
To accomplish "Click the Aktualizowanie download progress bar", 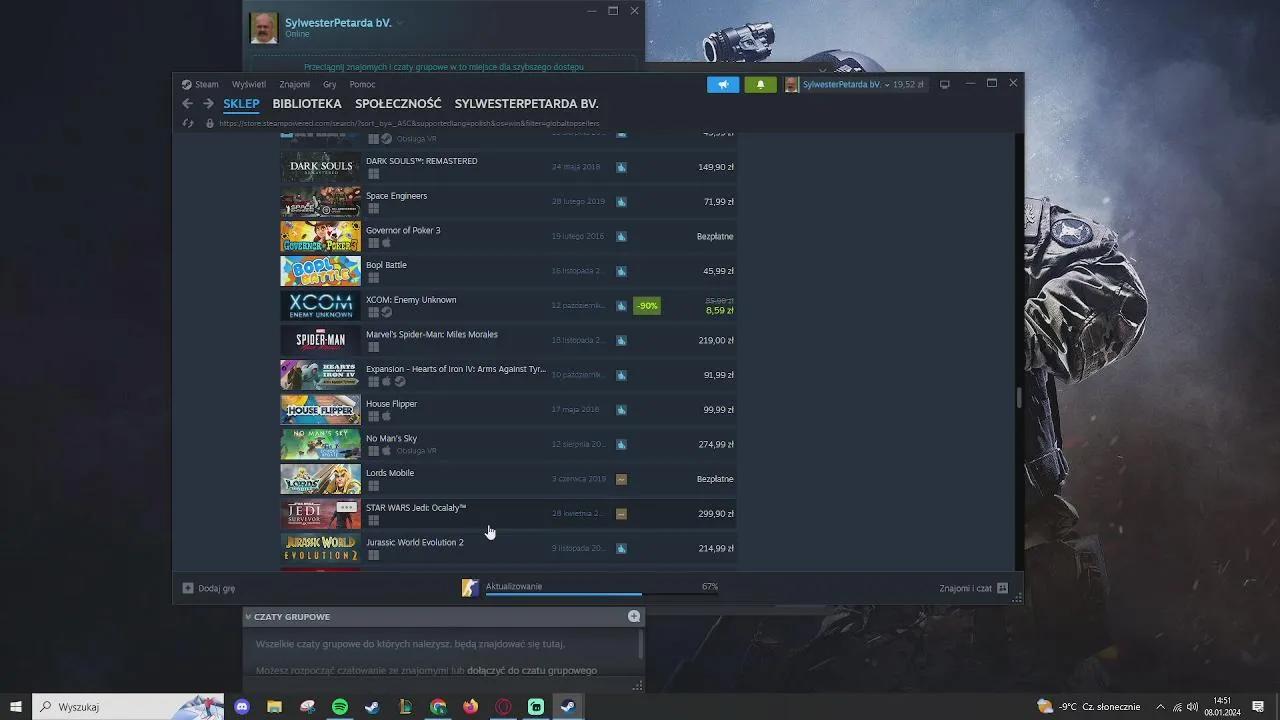I will 602,595.
